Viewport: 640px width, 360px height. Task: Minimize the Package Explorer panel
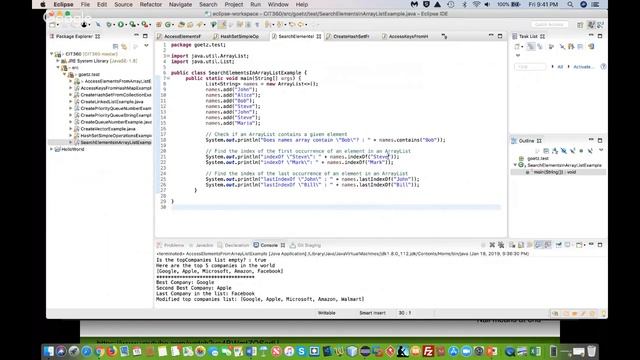point(136,36)
